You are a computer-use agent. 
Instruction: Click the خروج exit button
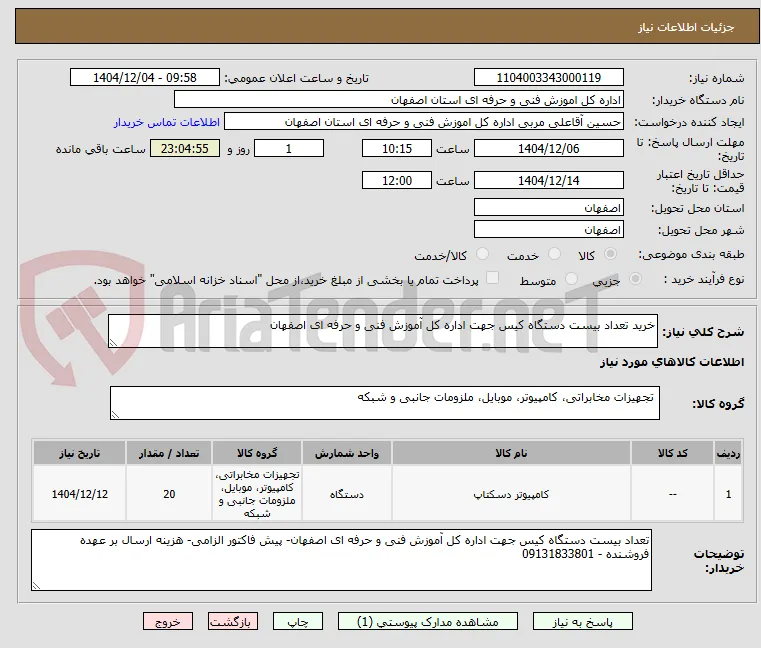(x=168, y=621)
